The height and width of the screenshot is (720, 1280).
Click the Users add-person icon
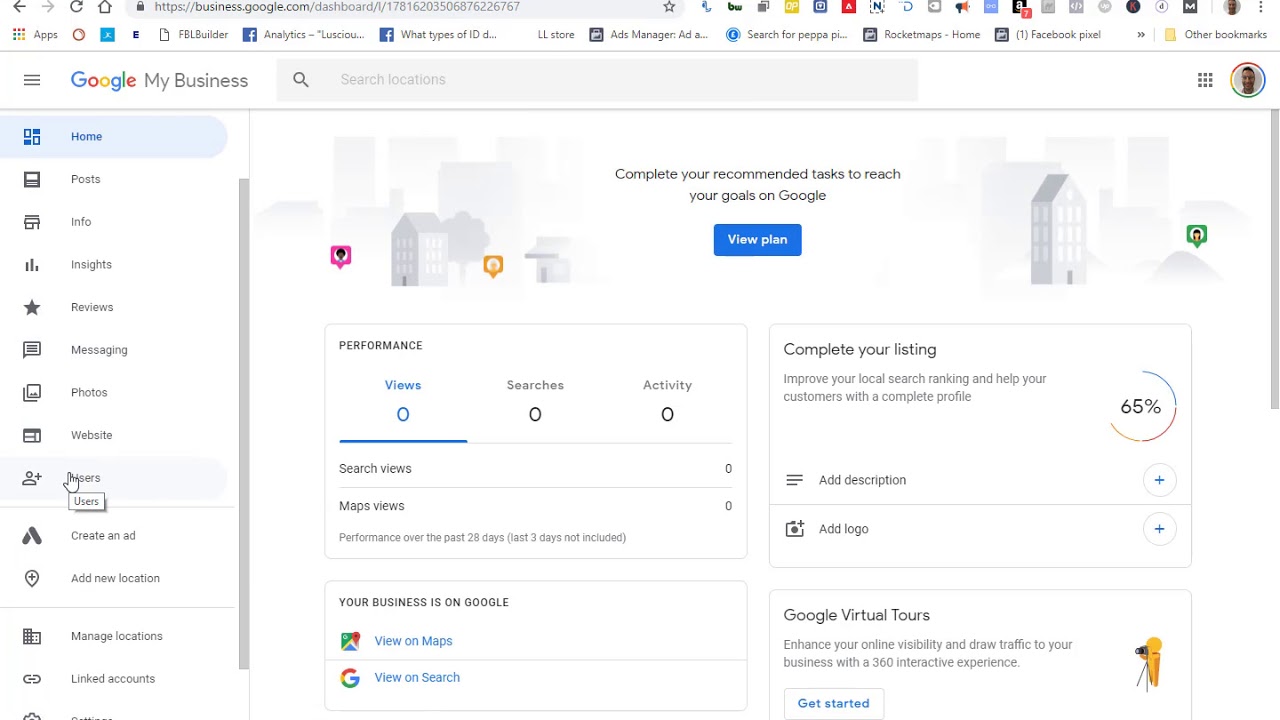(32, 478)
